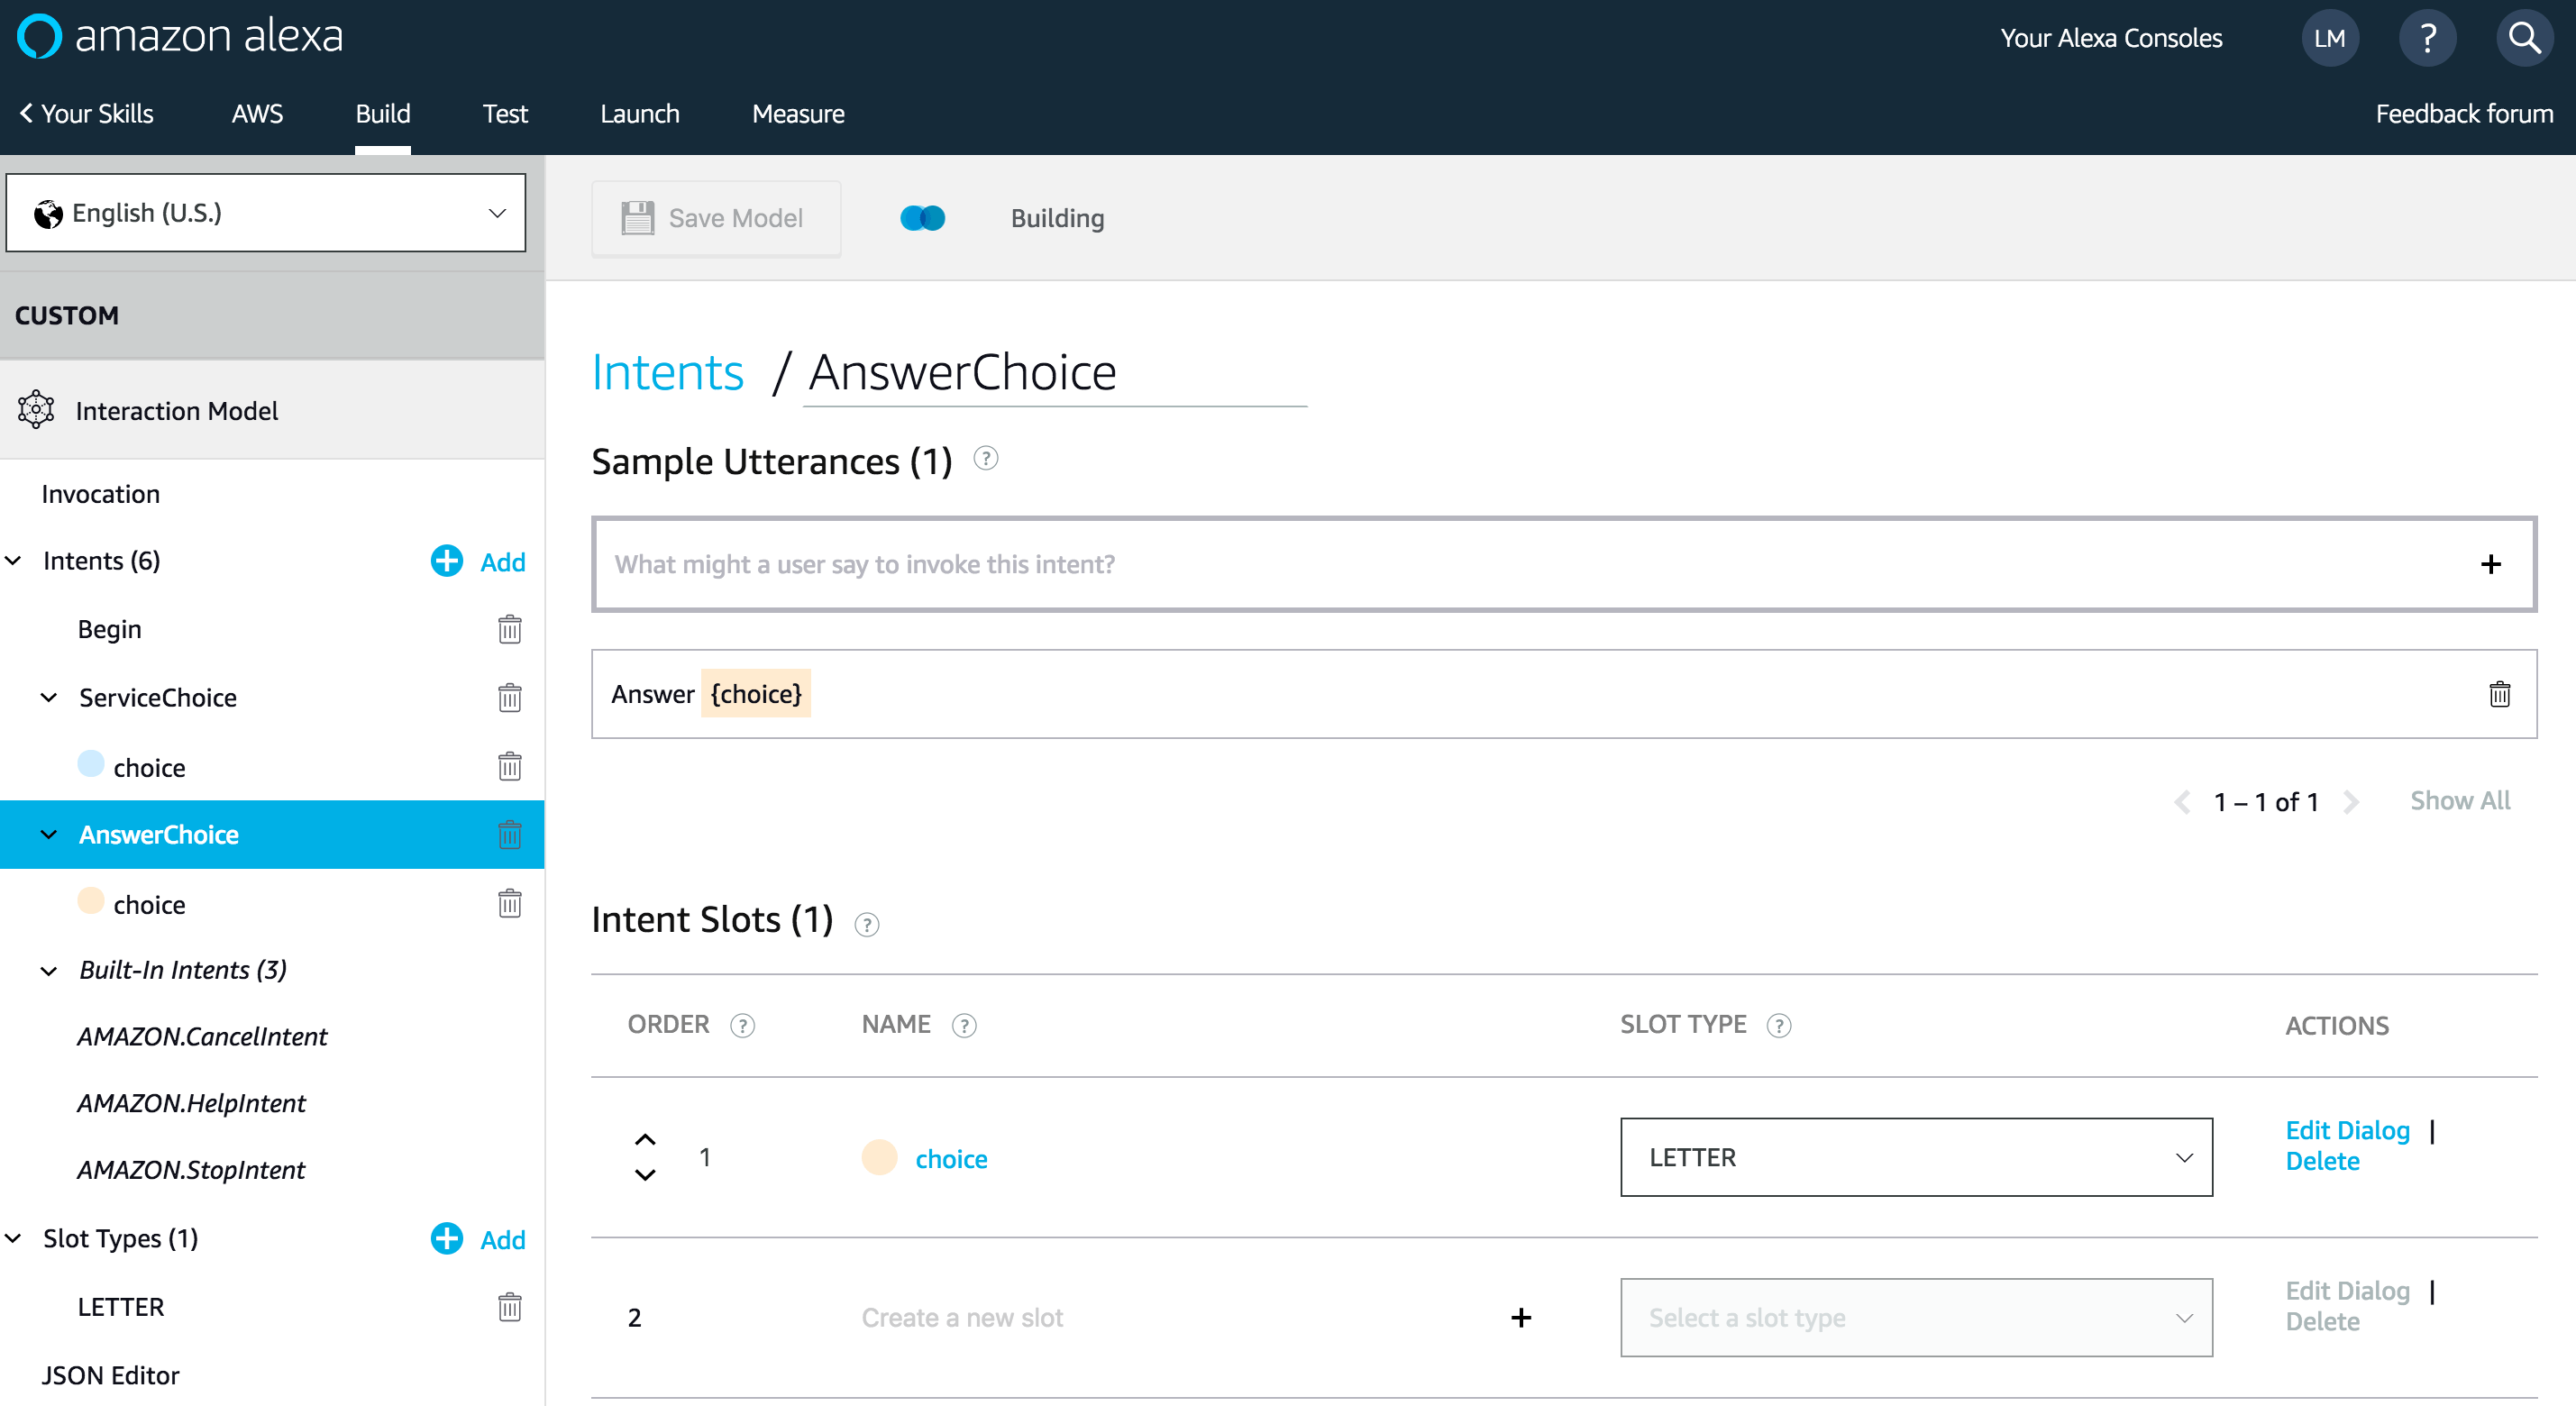The width and height of the screenshot is (2576, 1406).
Task: Delete the AnswerChoice intent with trash icon
Action: click(510, 834)
